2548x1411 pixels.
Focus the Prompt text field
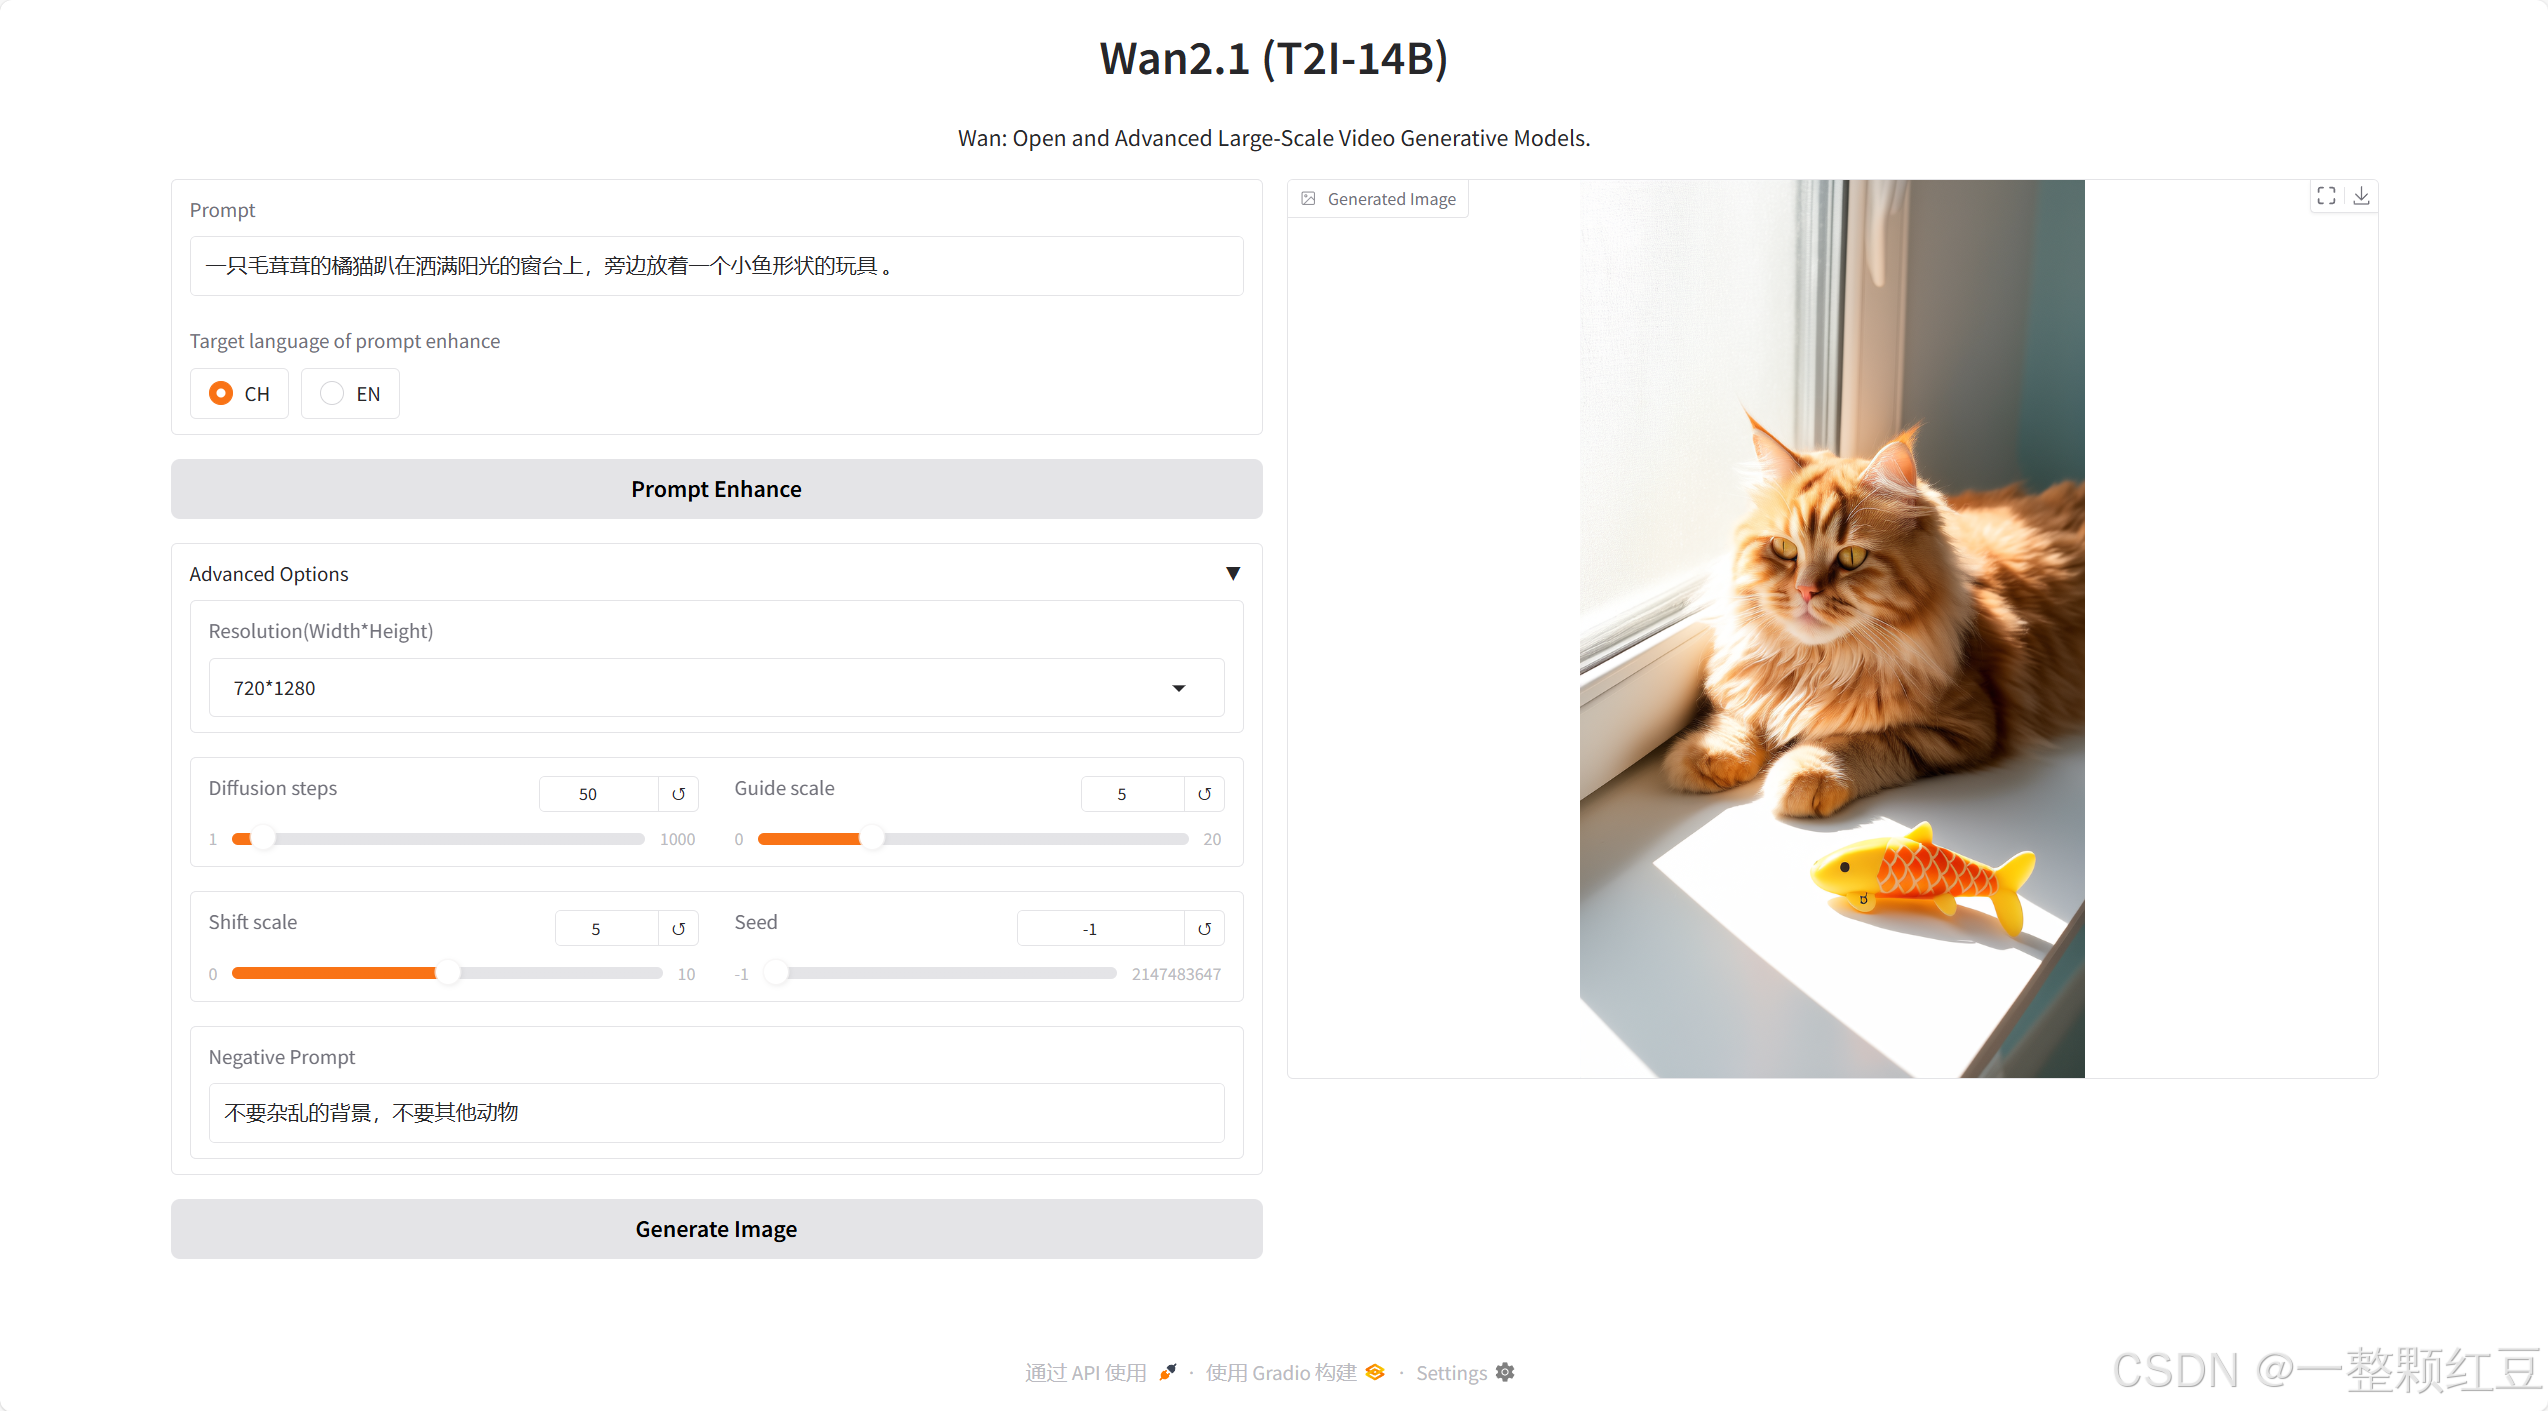(x=716, y=266)
